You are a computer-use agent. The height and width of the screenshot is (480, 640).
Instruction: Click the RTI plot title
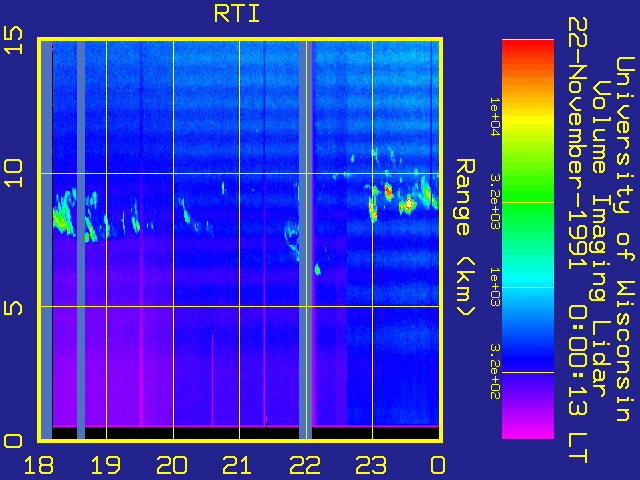[x=237, y=14]
